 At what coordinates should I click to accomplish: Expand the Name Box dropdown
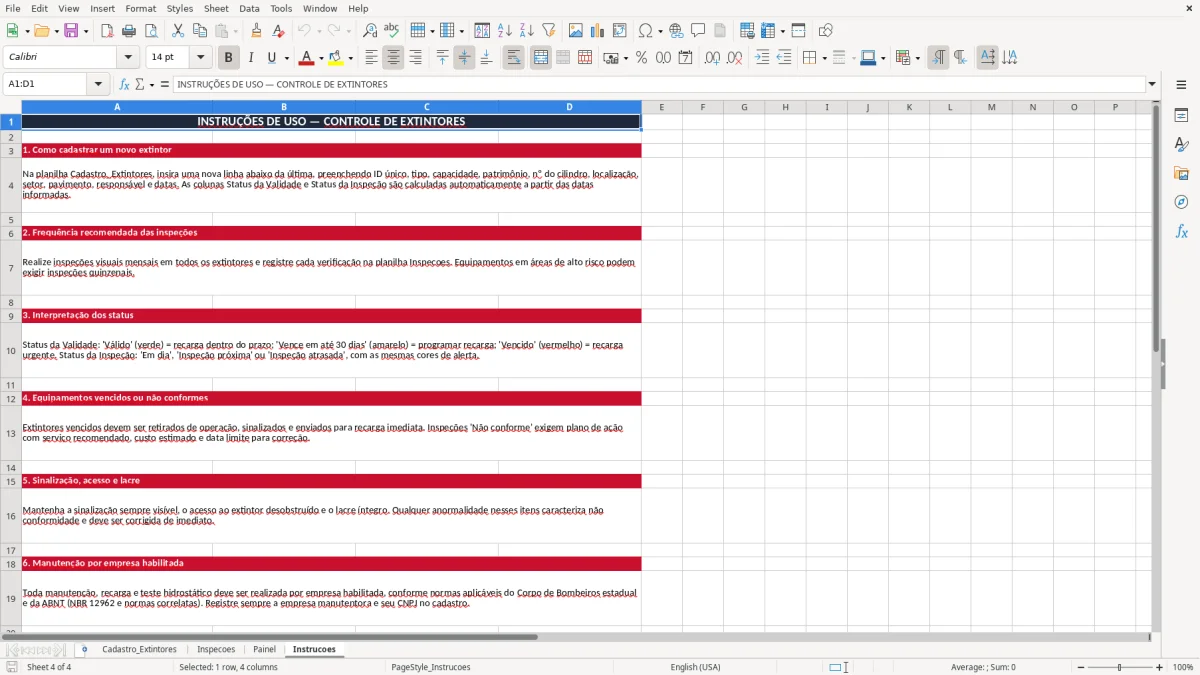pos(98,85)
